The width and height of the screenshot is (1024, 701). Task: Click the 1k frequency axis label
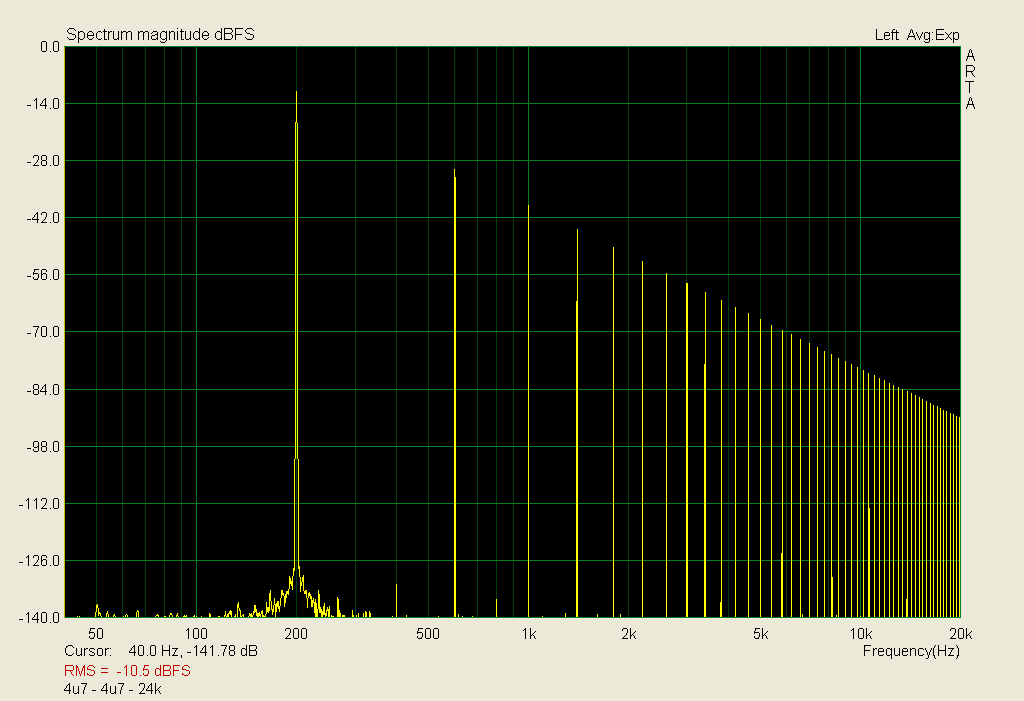pos(529,634)
